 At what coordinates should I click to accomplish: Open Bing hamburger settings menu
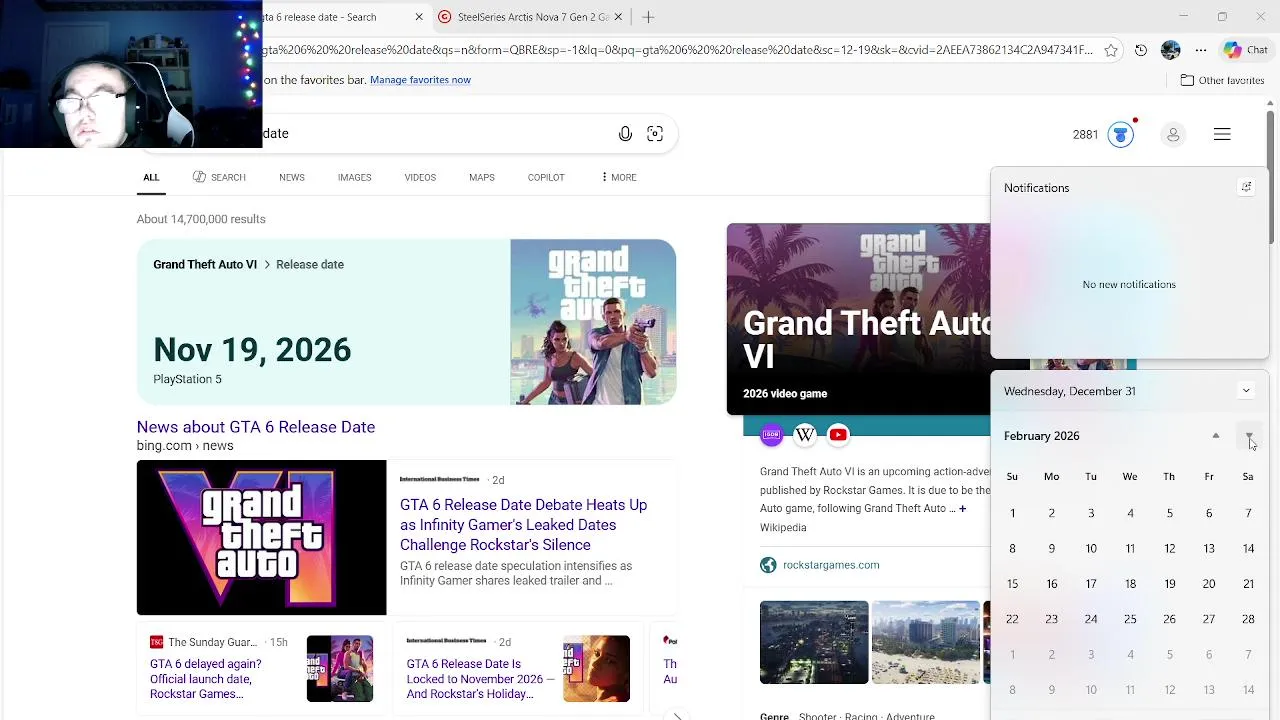1222,134
